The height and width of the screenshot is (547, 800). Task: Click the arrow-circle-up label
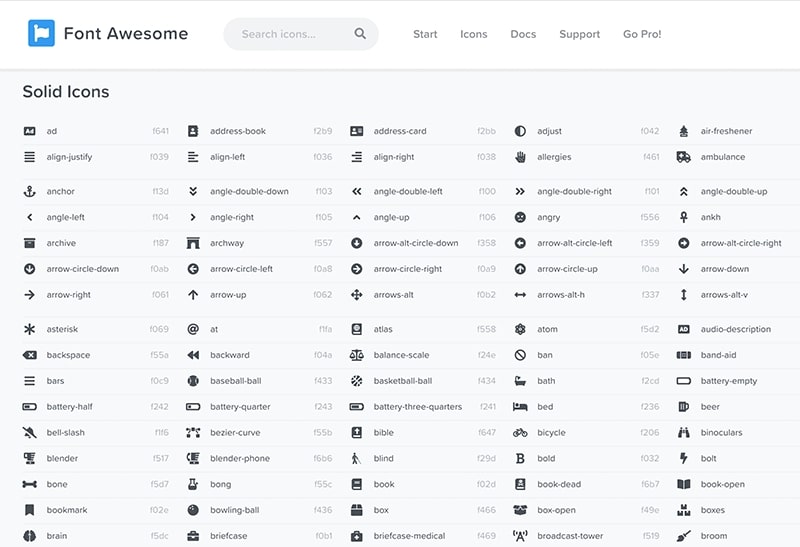tap(567, 269)
